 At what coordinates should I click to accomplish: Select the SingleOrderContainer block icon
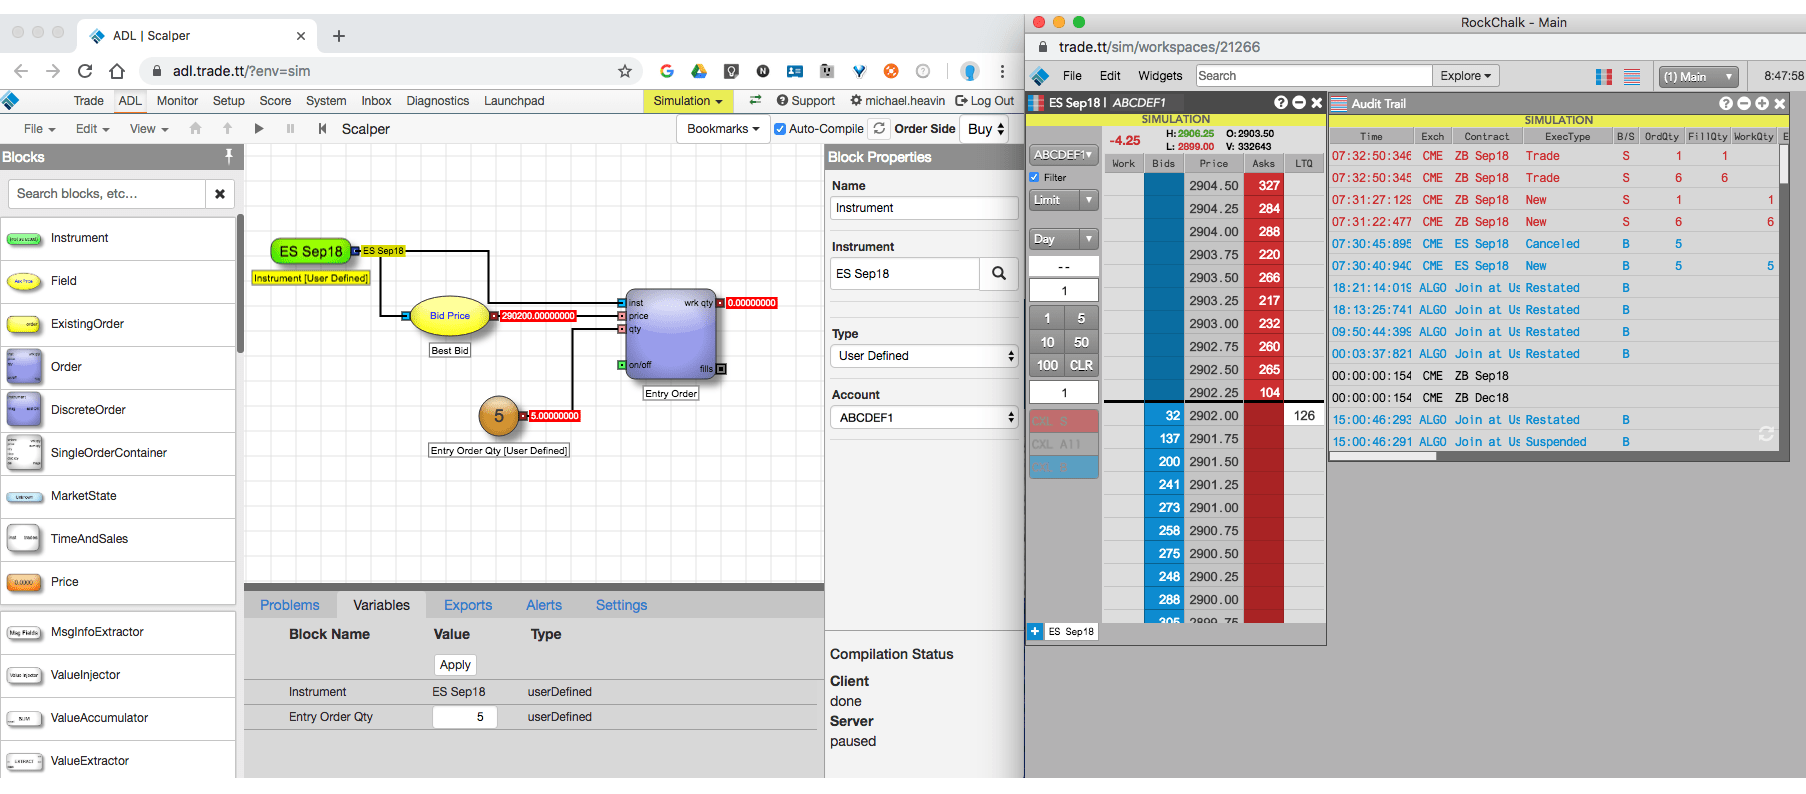click(24, 453)
